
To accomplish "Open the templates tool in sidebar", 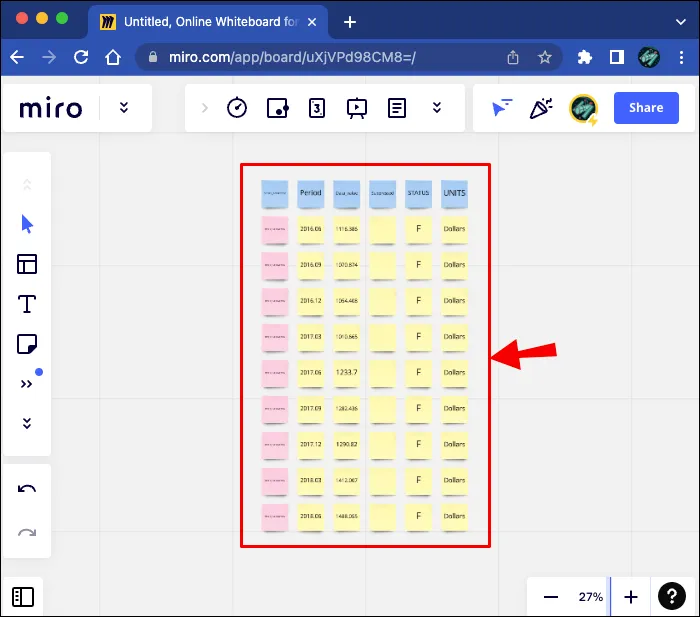I will pyautogui.click(x=27, y=264).
